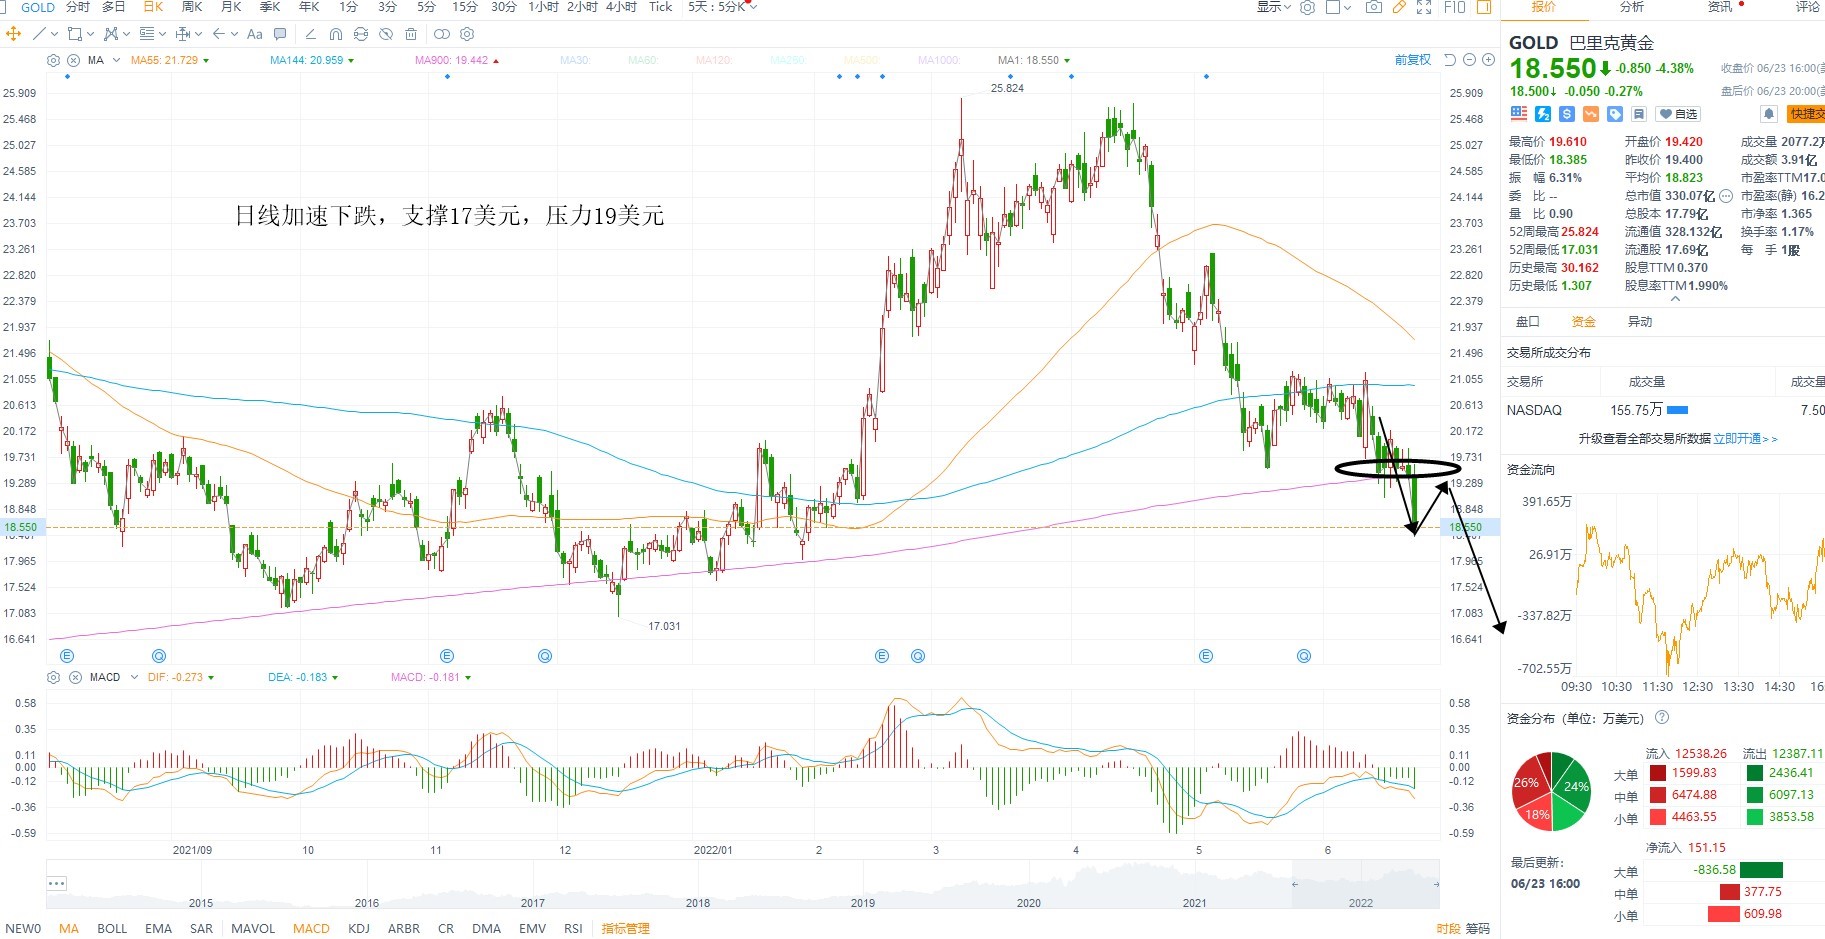Viewport: 1825px width, 939px height.
Task: Enable the magnet snap tool
Action: click(336, 34)
